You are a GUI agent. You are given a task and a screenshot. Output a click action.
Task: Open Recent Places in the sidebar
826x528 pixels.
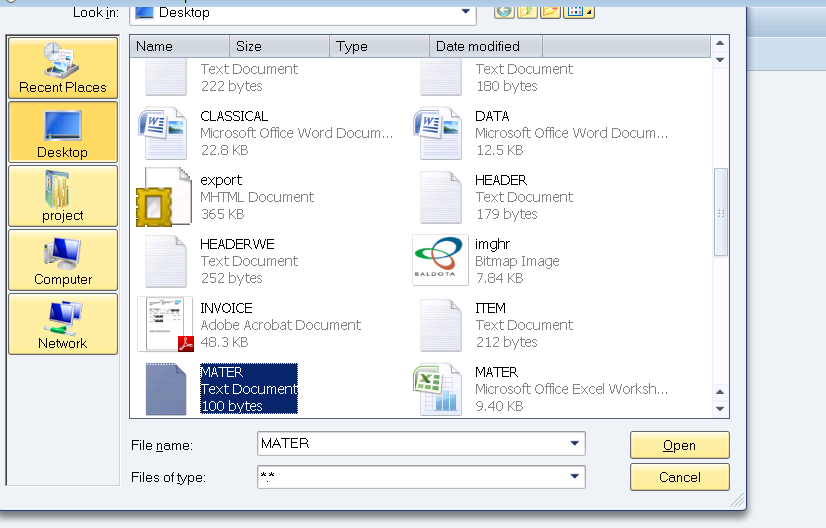click(x=63, y=68)
